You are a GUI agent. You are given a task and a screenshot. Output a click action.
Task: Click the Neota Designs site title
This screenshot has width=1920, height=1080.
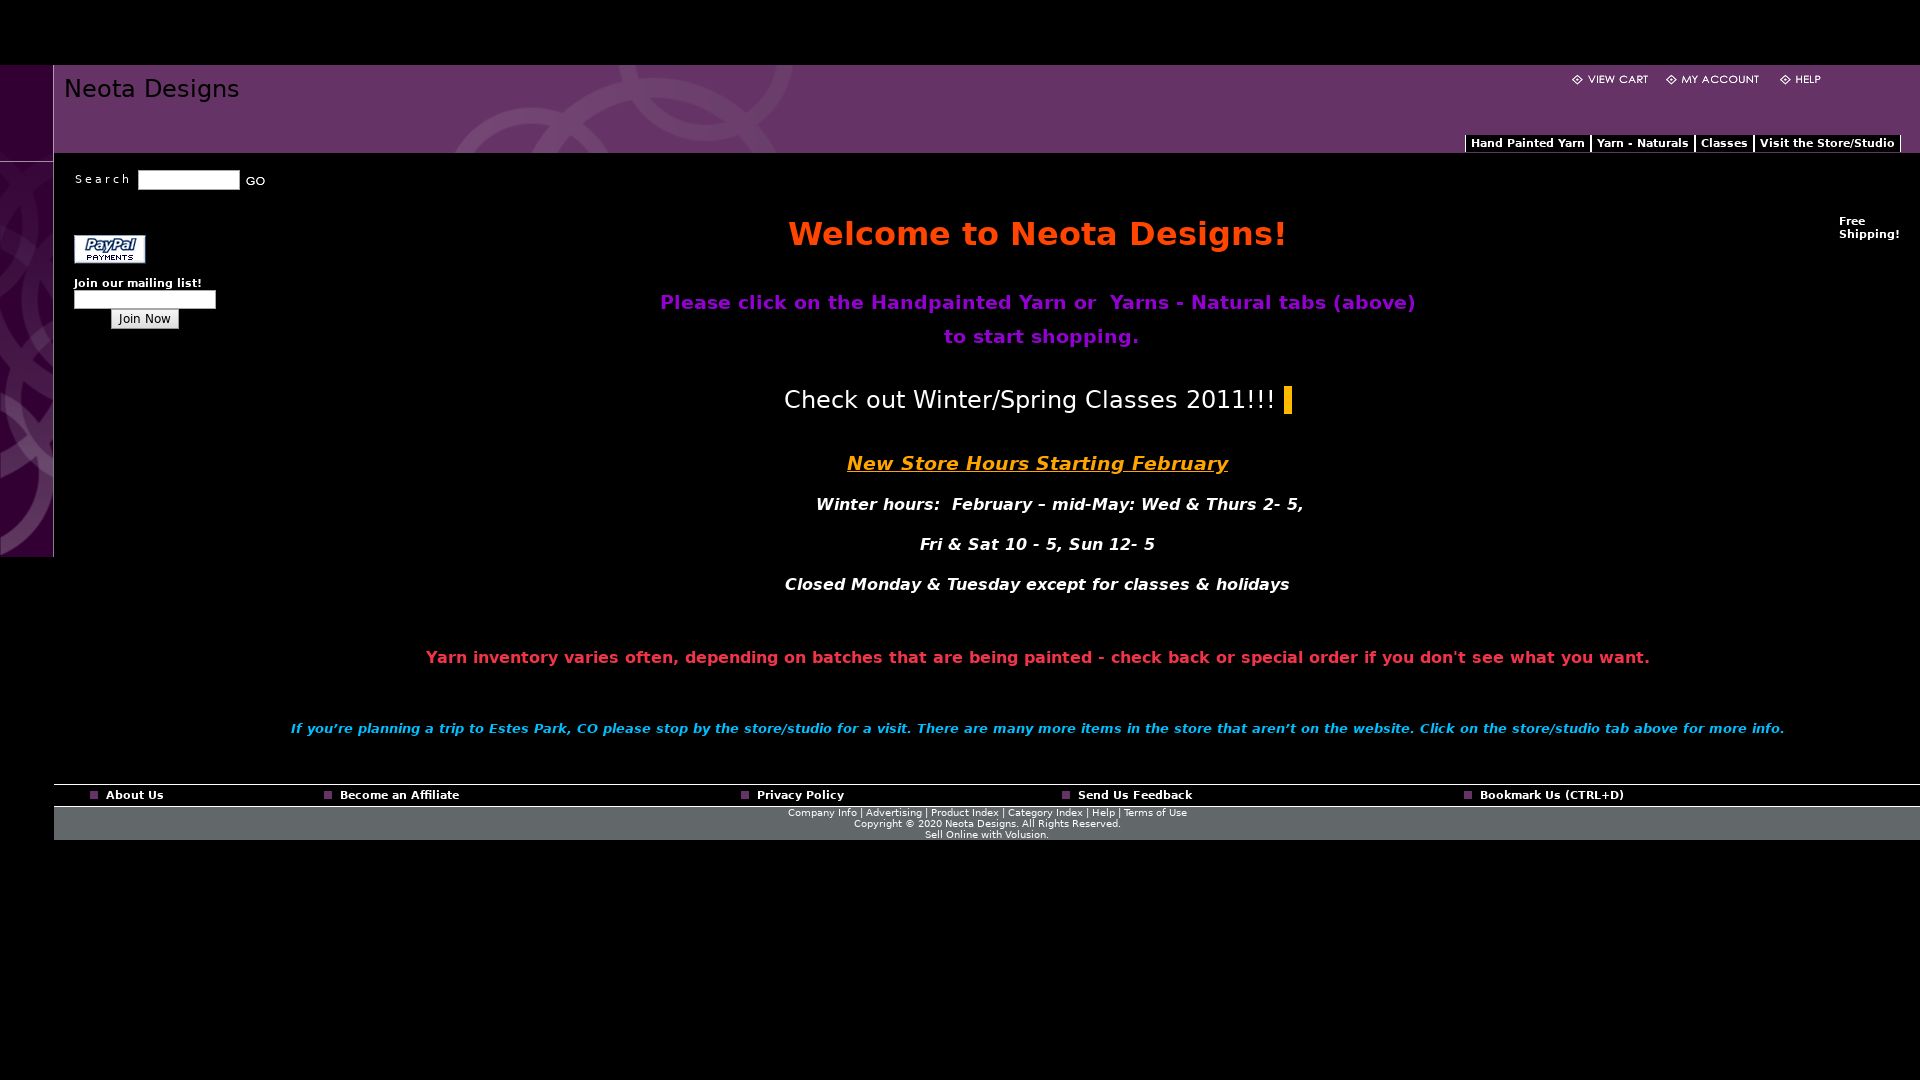click(152, 89)
